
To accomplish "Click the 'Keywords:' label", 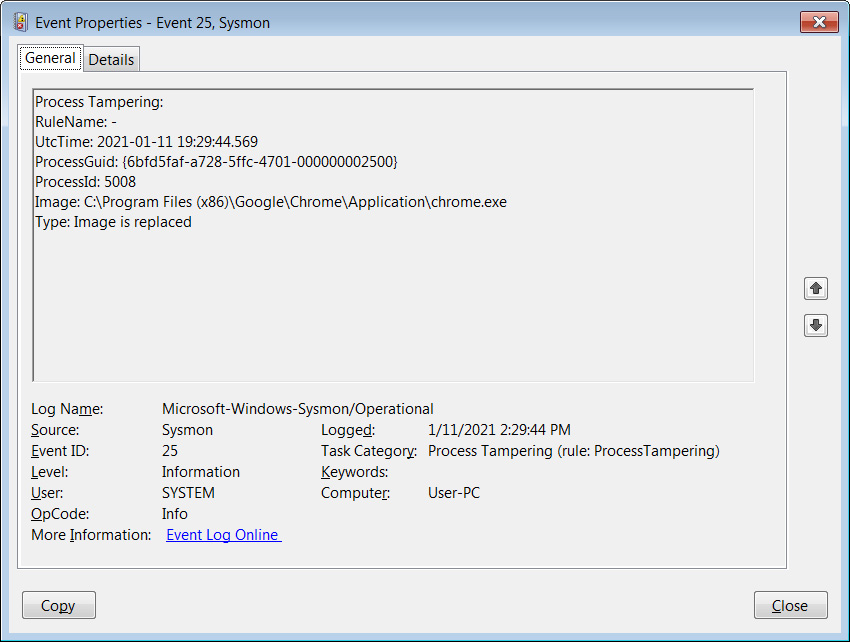I will [355, 472].
